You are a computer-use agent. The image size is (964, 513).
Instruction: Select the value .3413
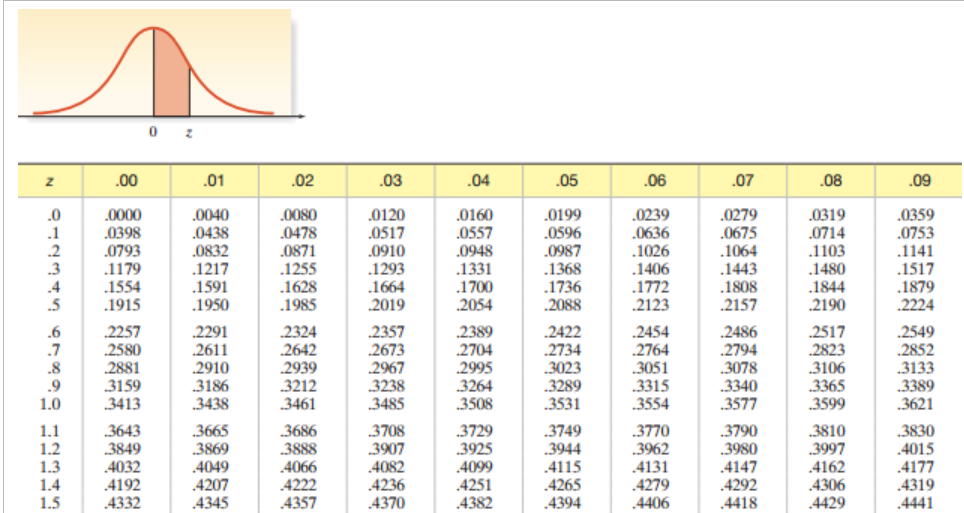coord(123,404)
